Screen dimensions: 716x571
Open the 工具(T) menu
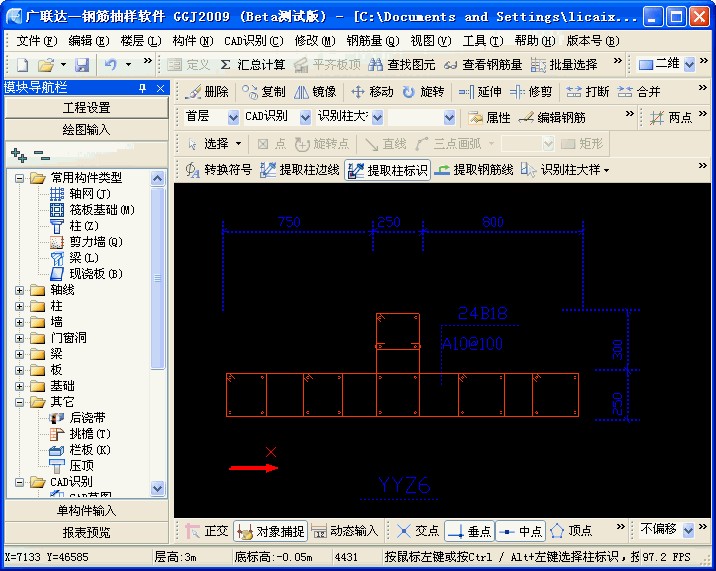483,41
